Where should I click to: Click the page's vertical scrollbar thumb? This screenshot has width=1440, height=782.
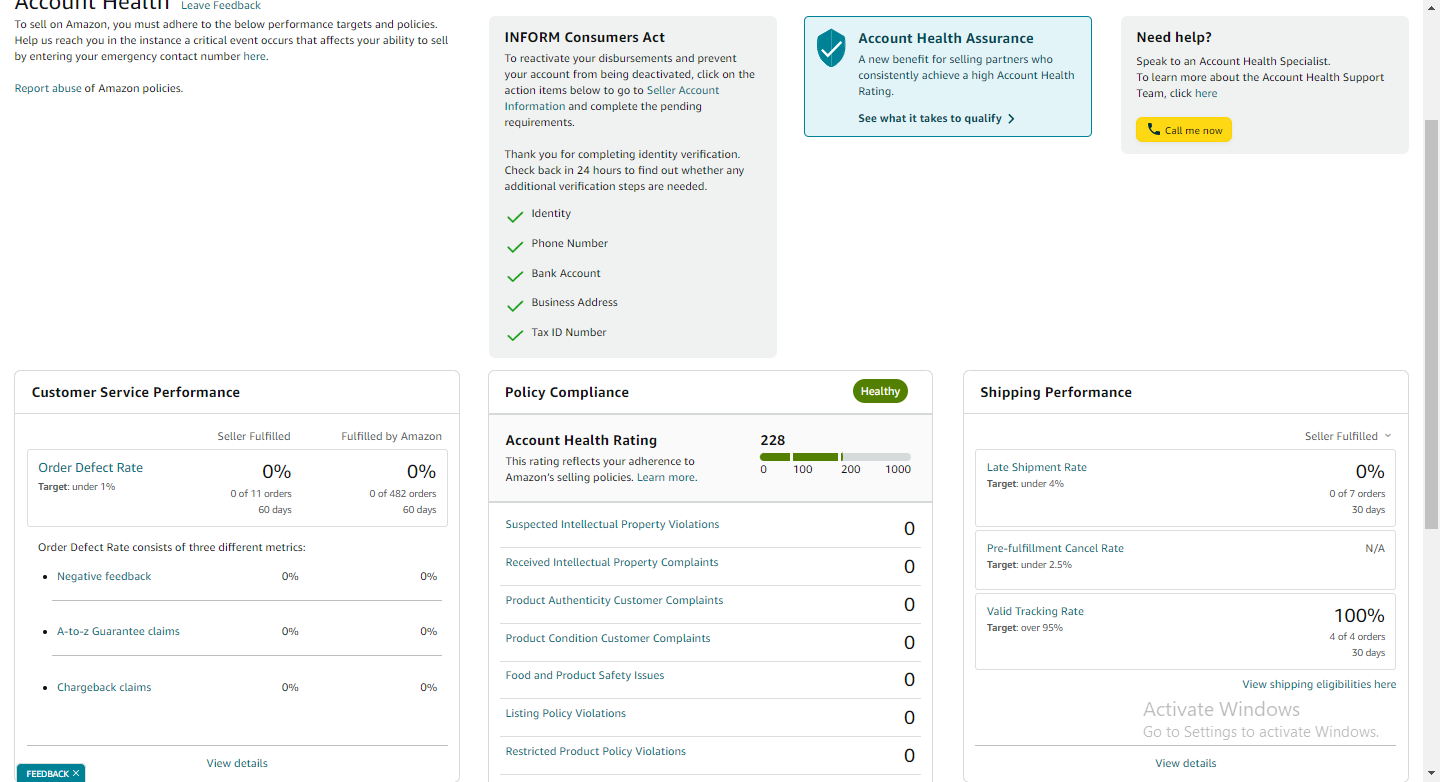1431,323
